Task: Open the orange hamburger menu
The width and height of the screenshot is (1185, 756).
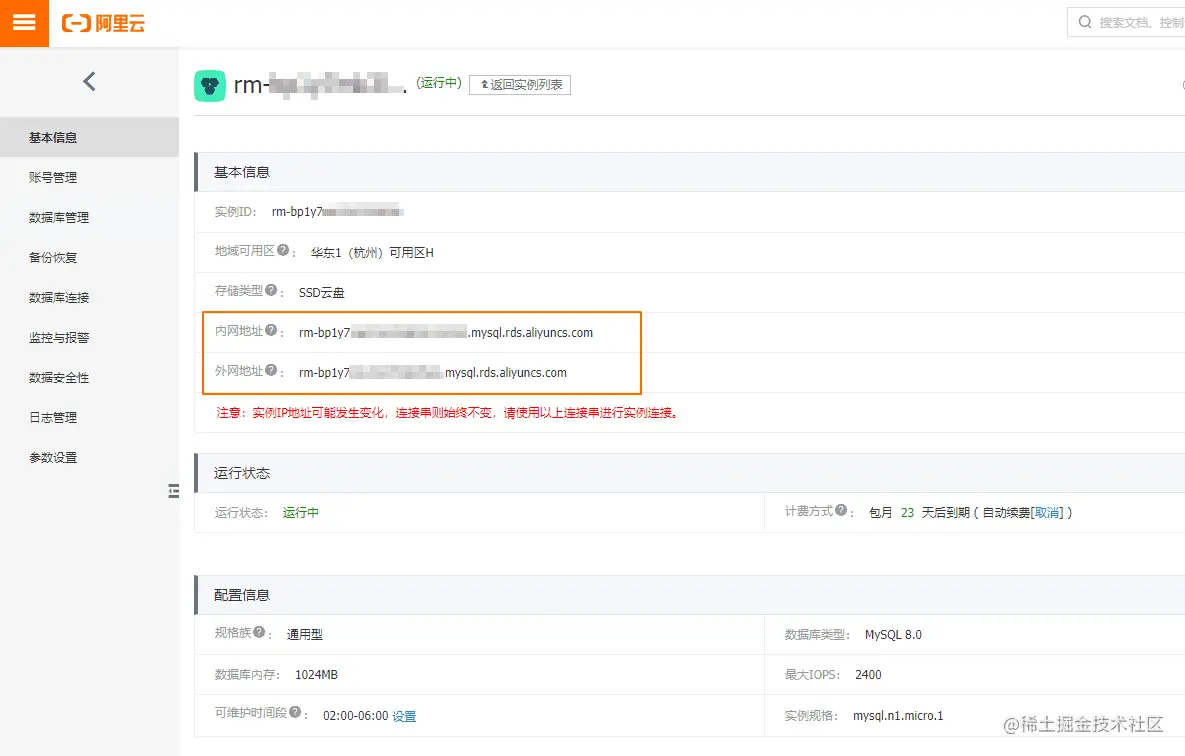Action: [24, 23]
